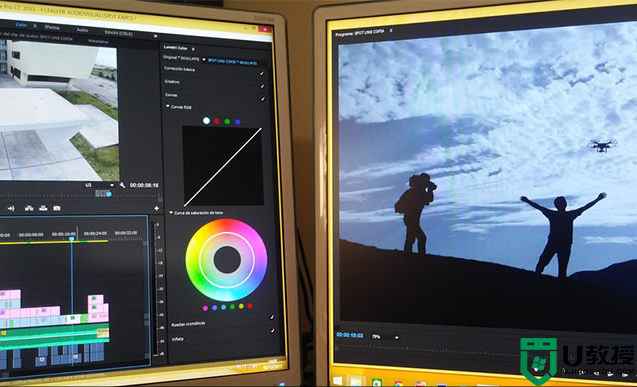Open Windows Start on the right monitor taskbar
The width and height of the screenshot is (637, 387).
(x=337, y=381)
